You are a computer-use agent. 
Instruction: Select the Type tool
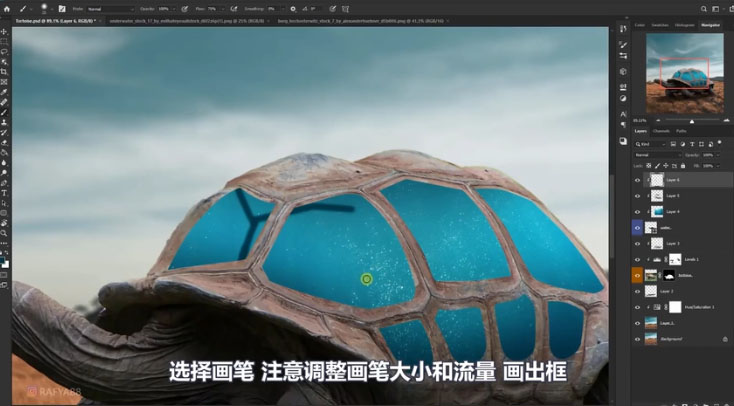point(5,193)
